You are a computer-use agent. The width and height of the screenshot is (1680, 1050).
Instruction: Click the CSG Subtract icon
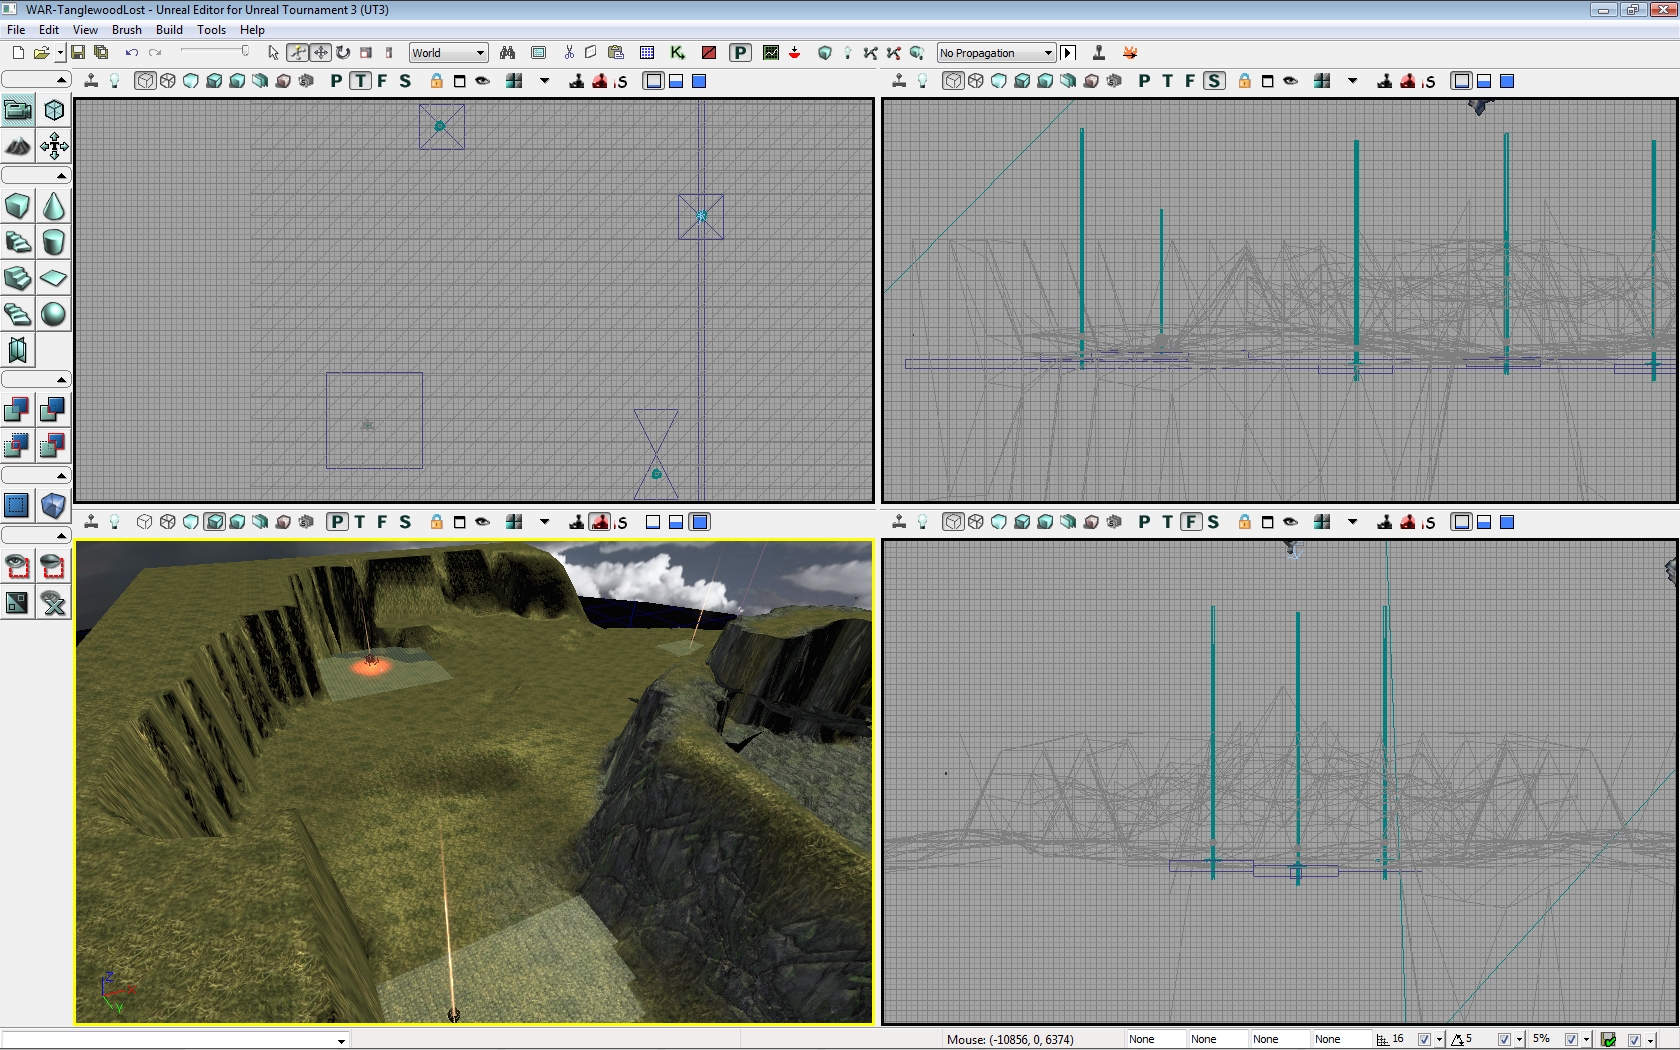54,409
